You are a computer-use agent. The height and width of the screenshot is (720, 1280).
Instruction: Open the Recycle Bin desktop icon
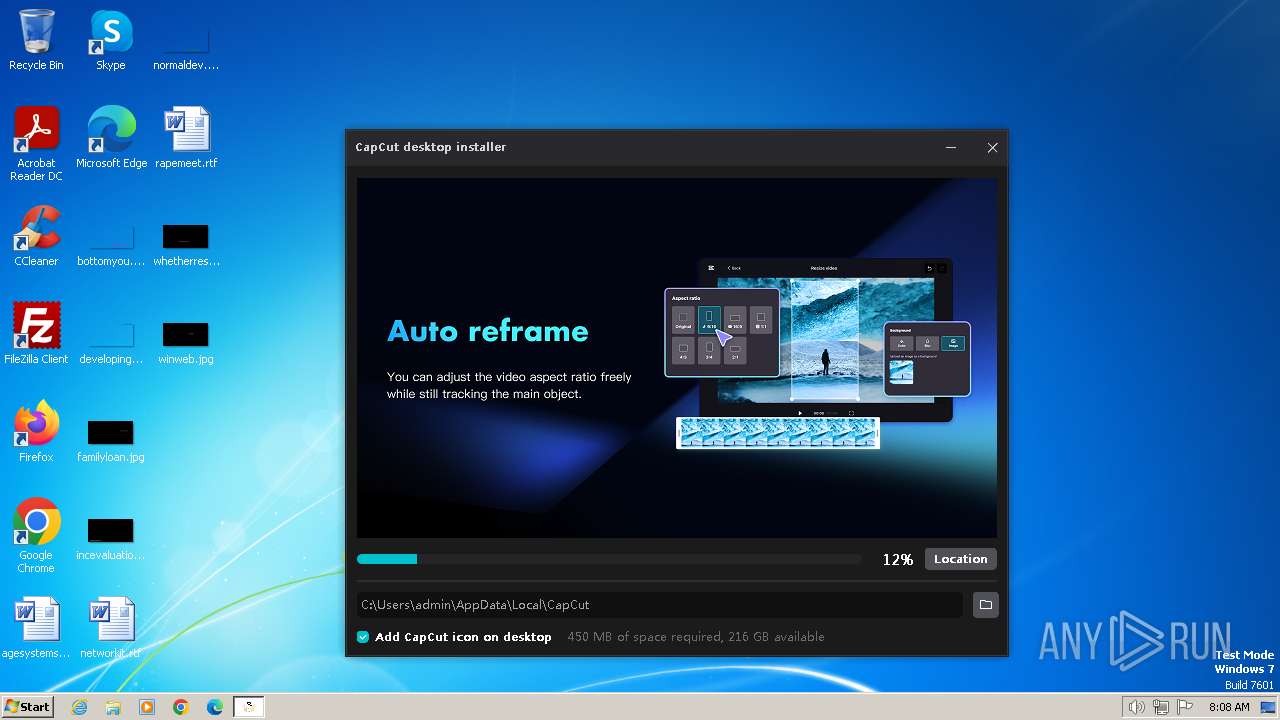(x=36, y=40)
